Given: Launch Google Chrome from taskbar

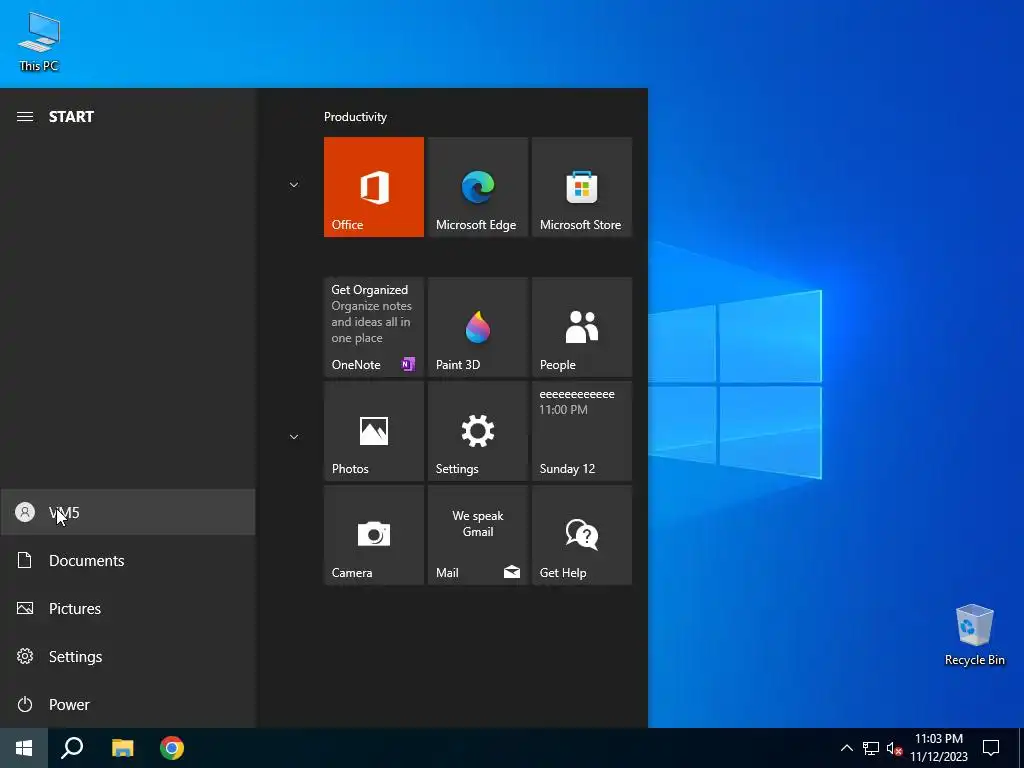Looking at the screenshot, I should point(172,748).
